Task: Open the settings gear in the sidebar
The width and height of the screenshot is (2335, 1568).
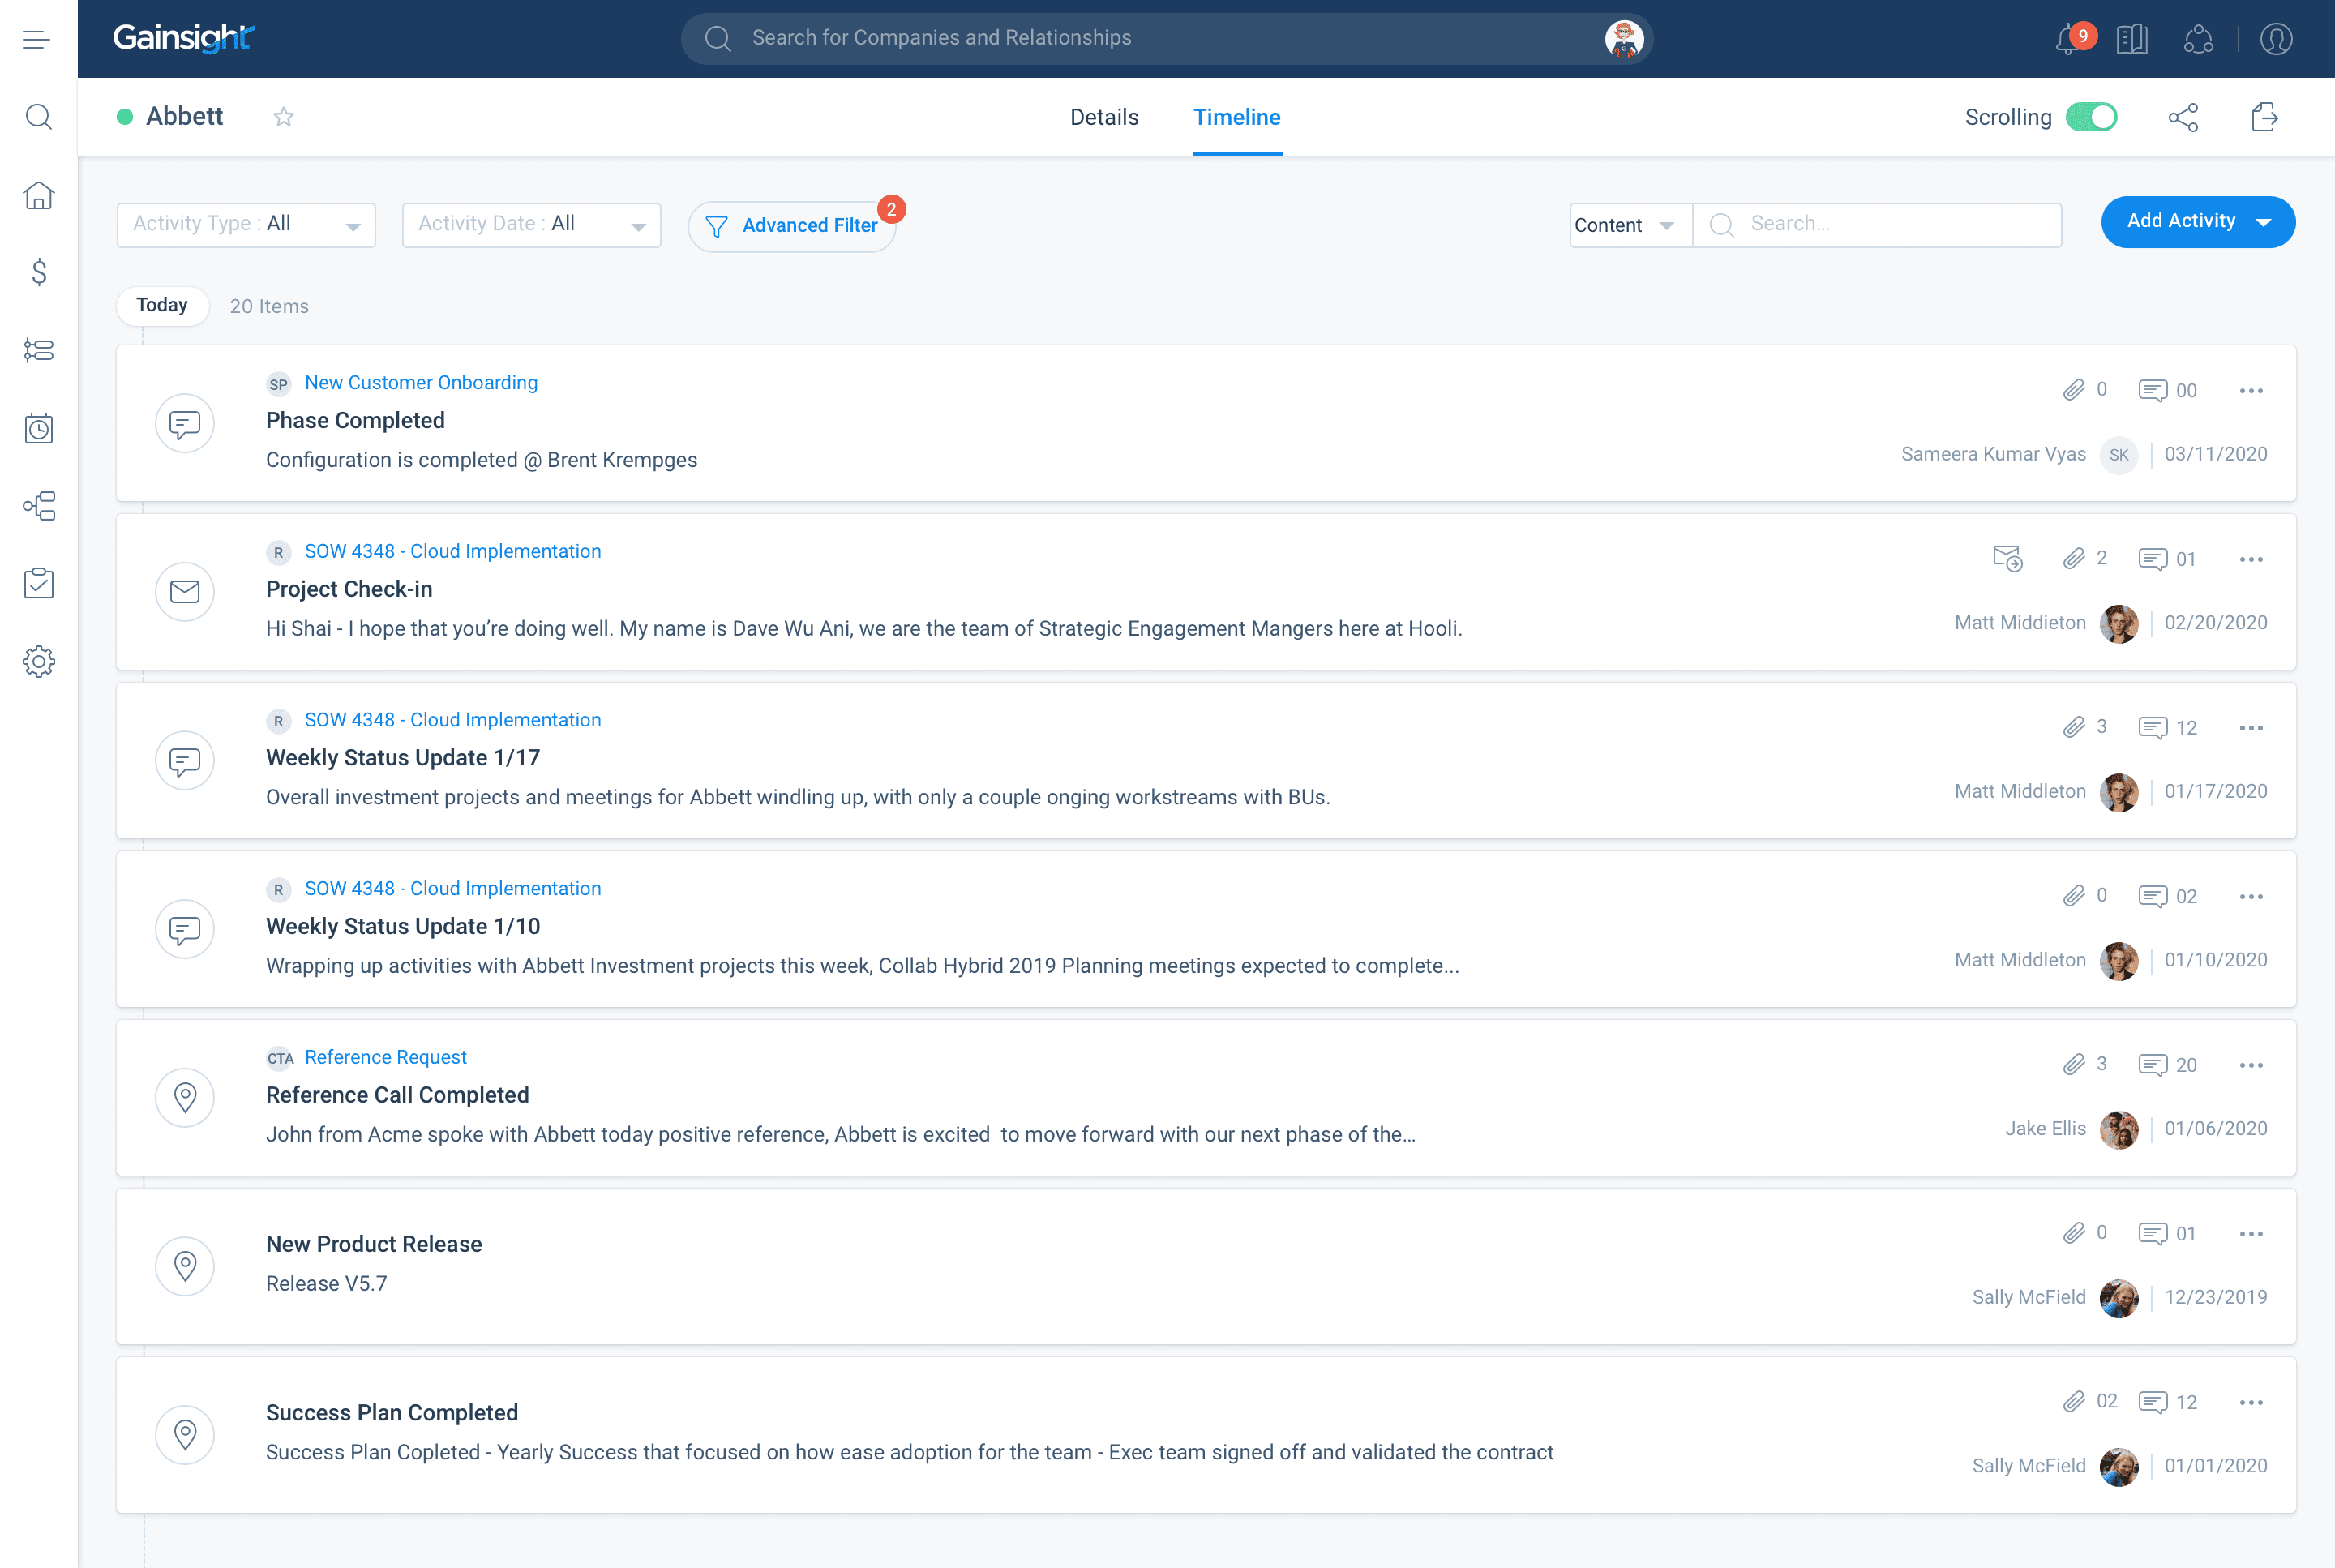Action: [38, 661]
